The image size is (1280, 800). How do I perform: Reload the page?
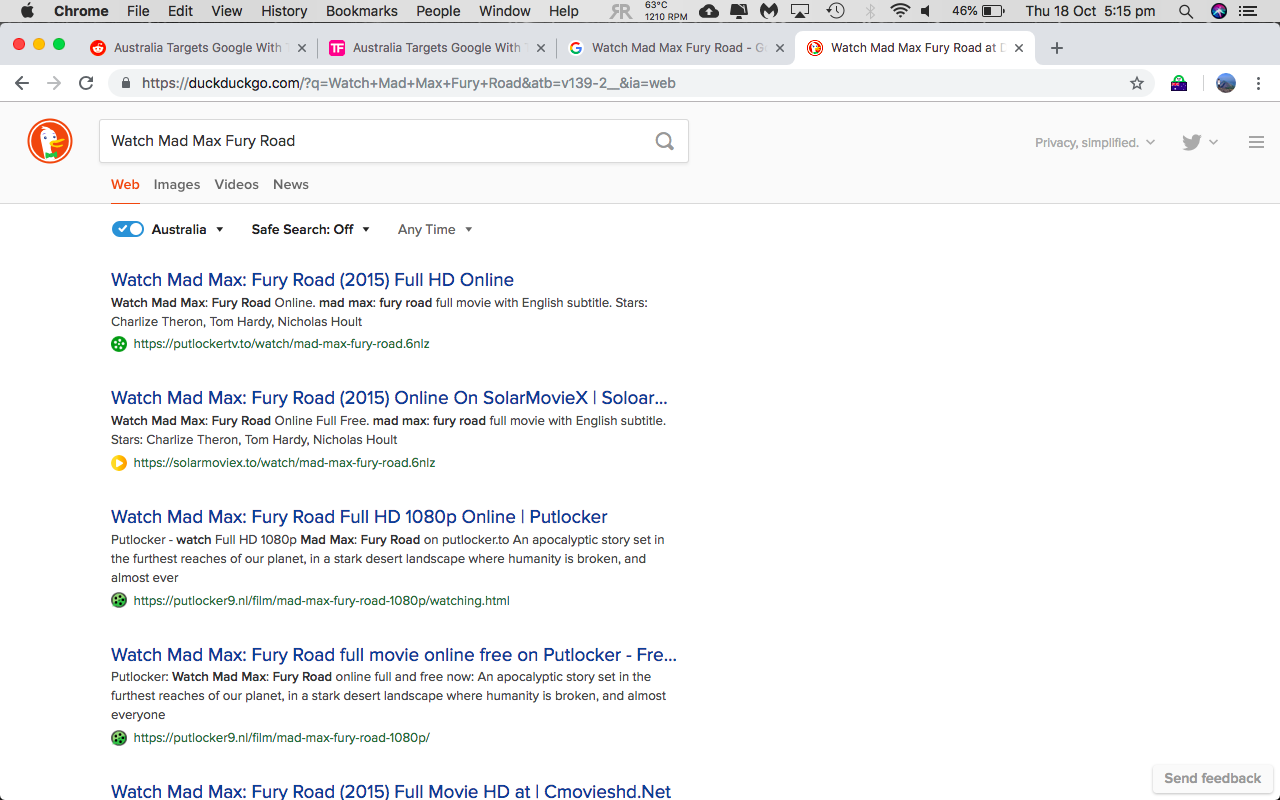point(86,83)
